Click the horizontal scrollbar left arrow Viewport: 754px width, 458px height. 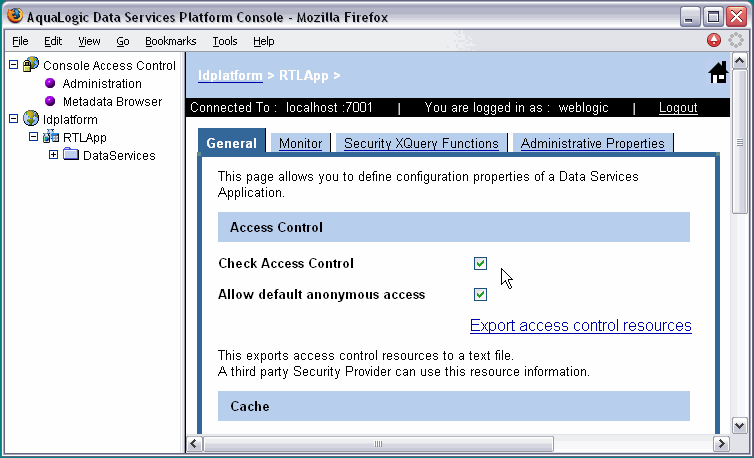(194, 443)
